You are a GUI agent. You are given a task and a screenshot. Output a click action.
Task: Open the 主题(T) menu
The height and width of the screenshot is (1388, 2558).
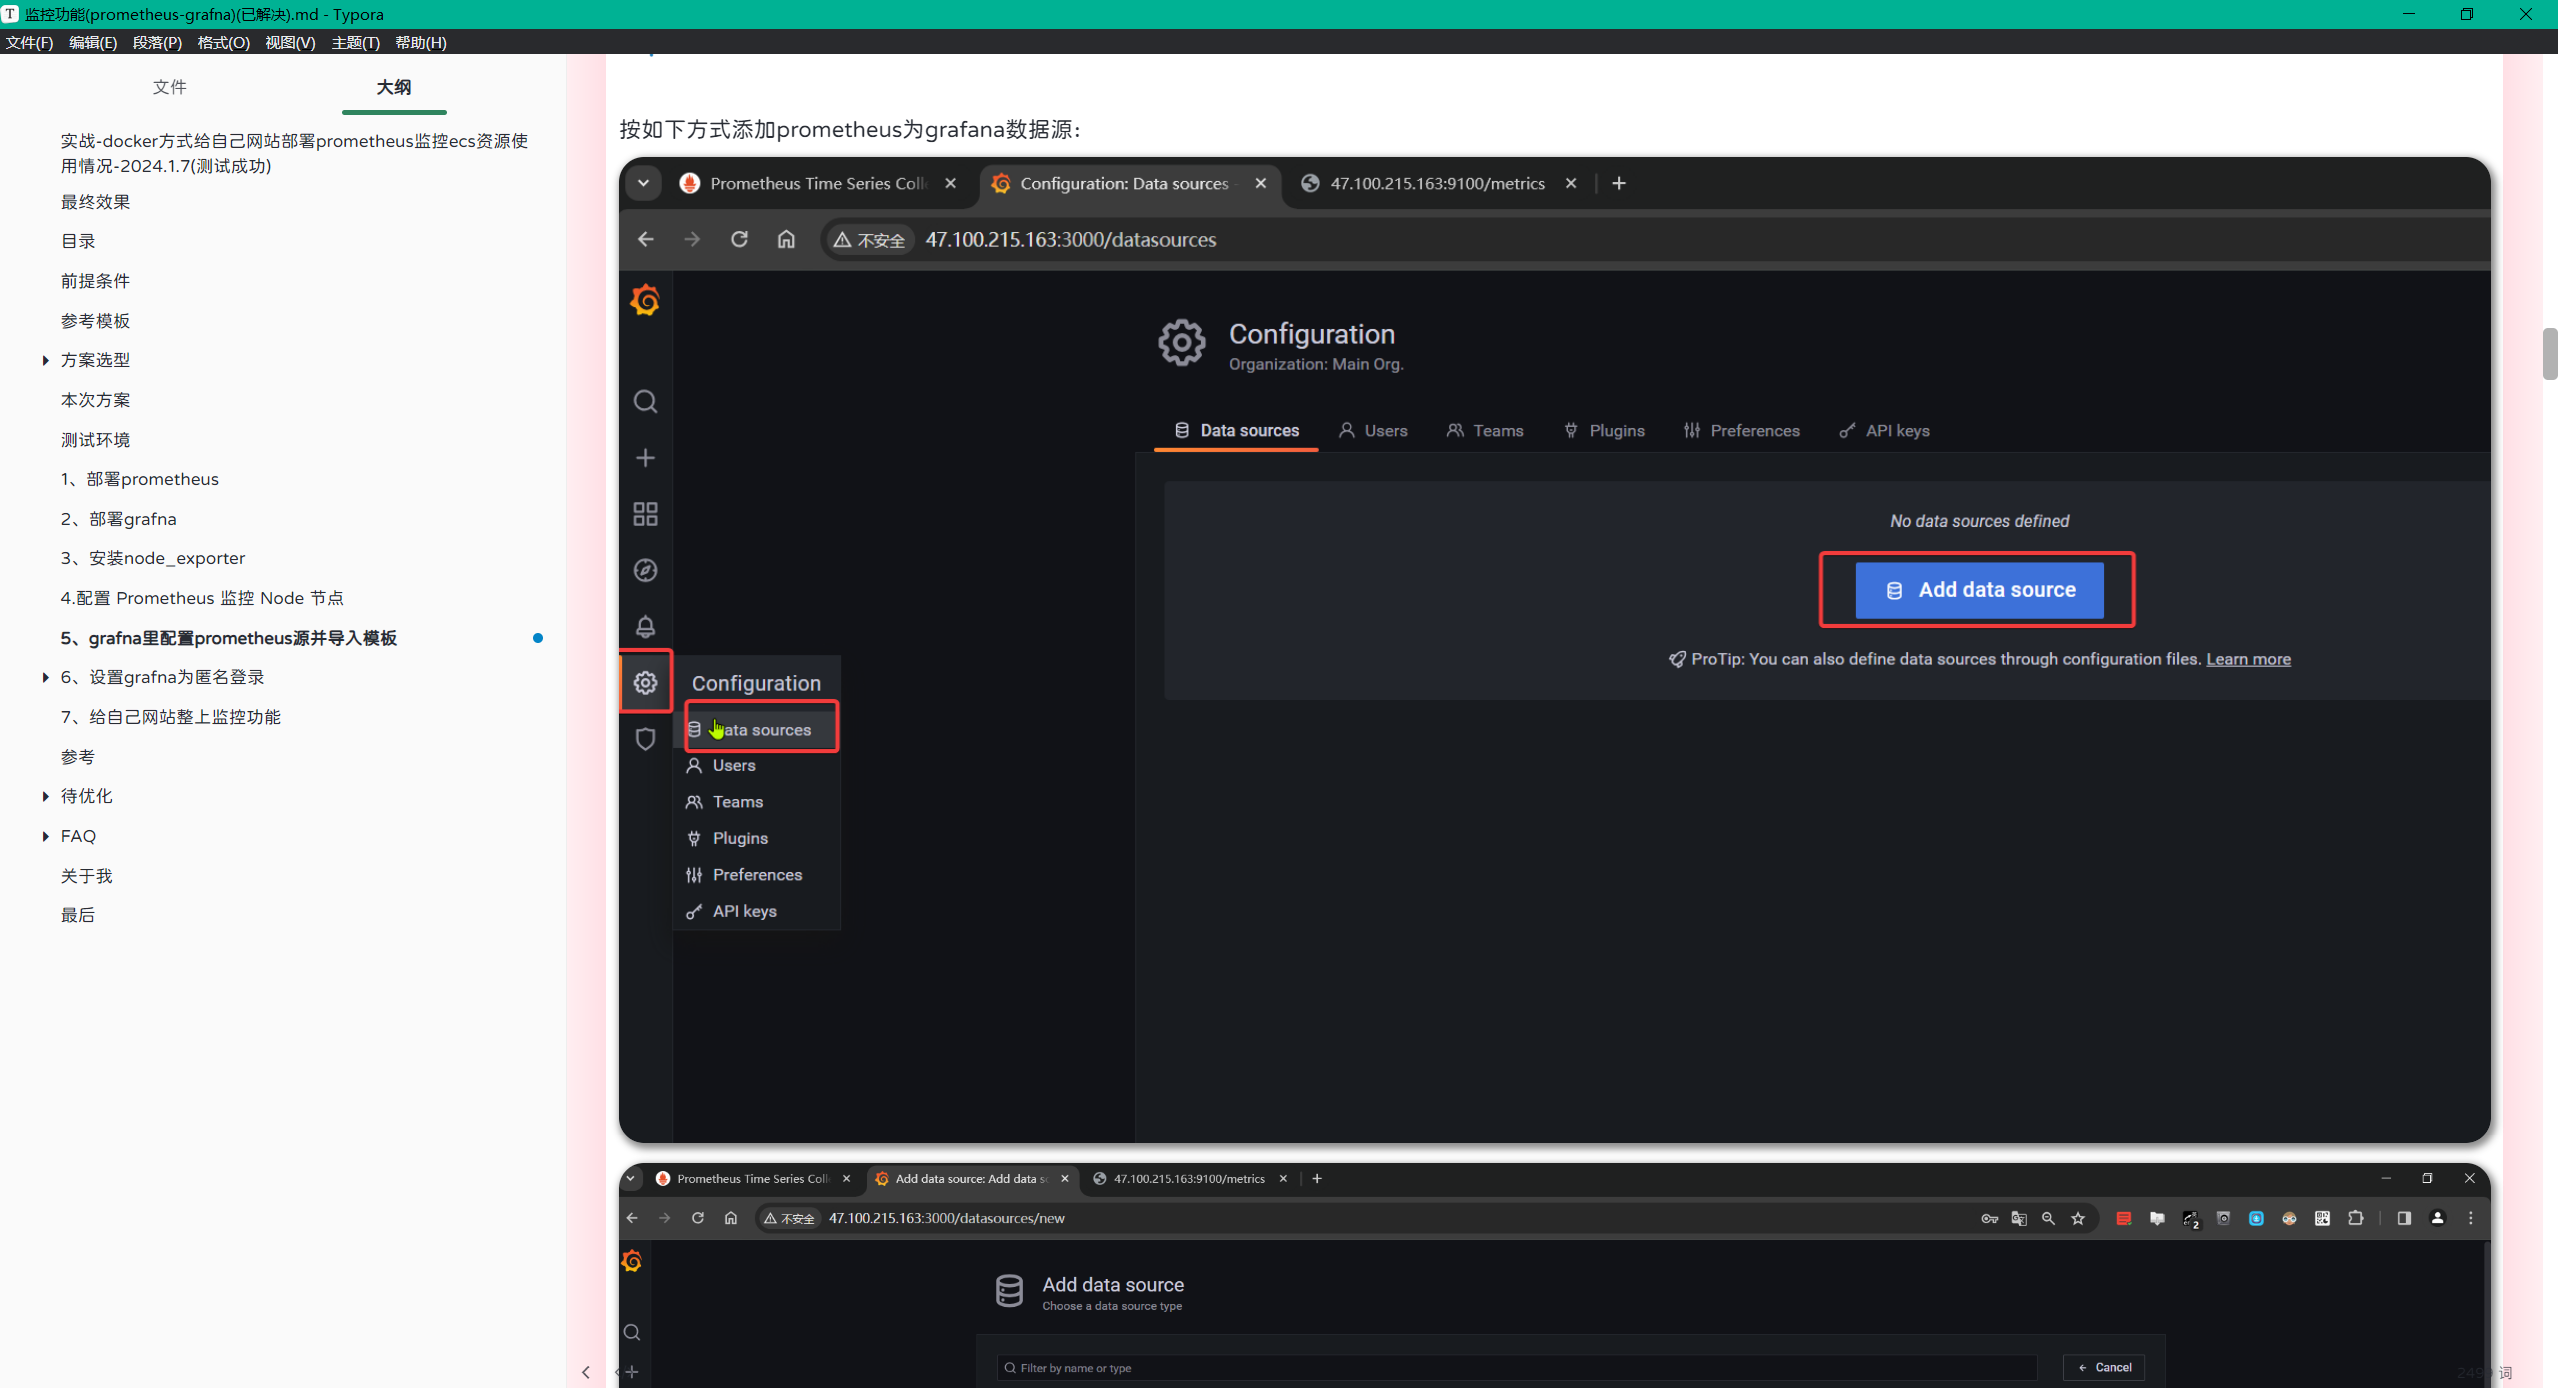(x=355, y=42)
